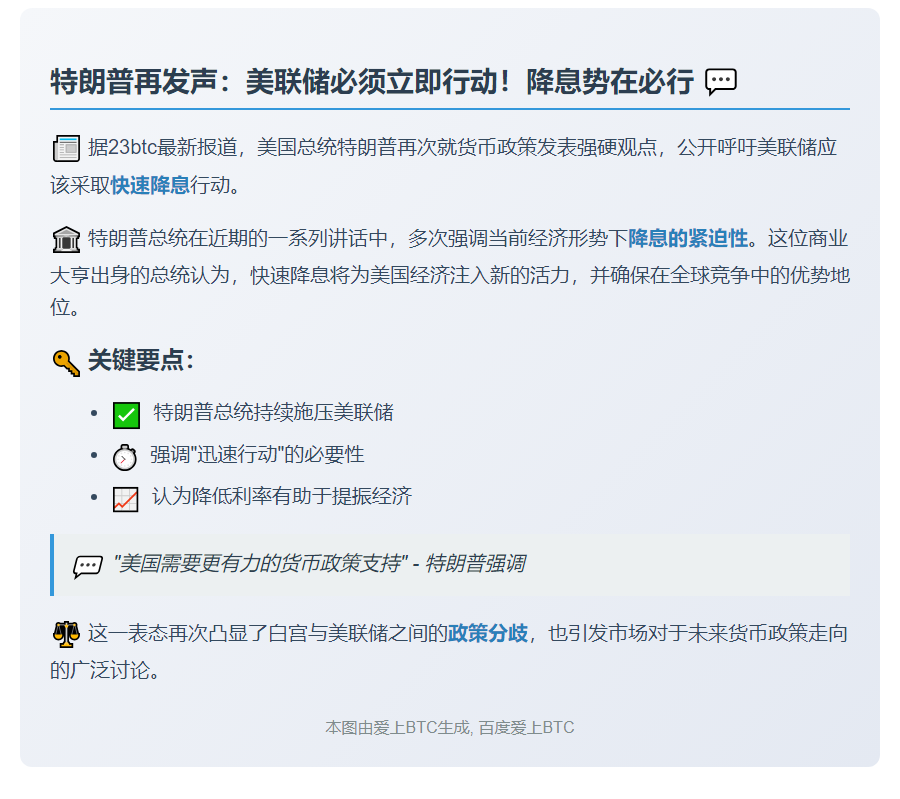This screenshot has height=799, width=900.
Task: Click the newspaper icon before 据23btc
Action: [66, 149]
